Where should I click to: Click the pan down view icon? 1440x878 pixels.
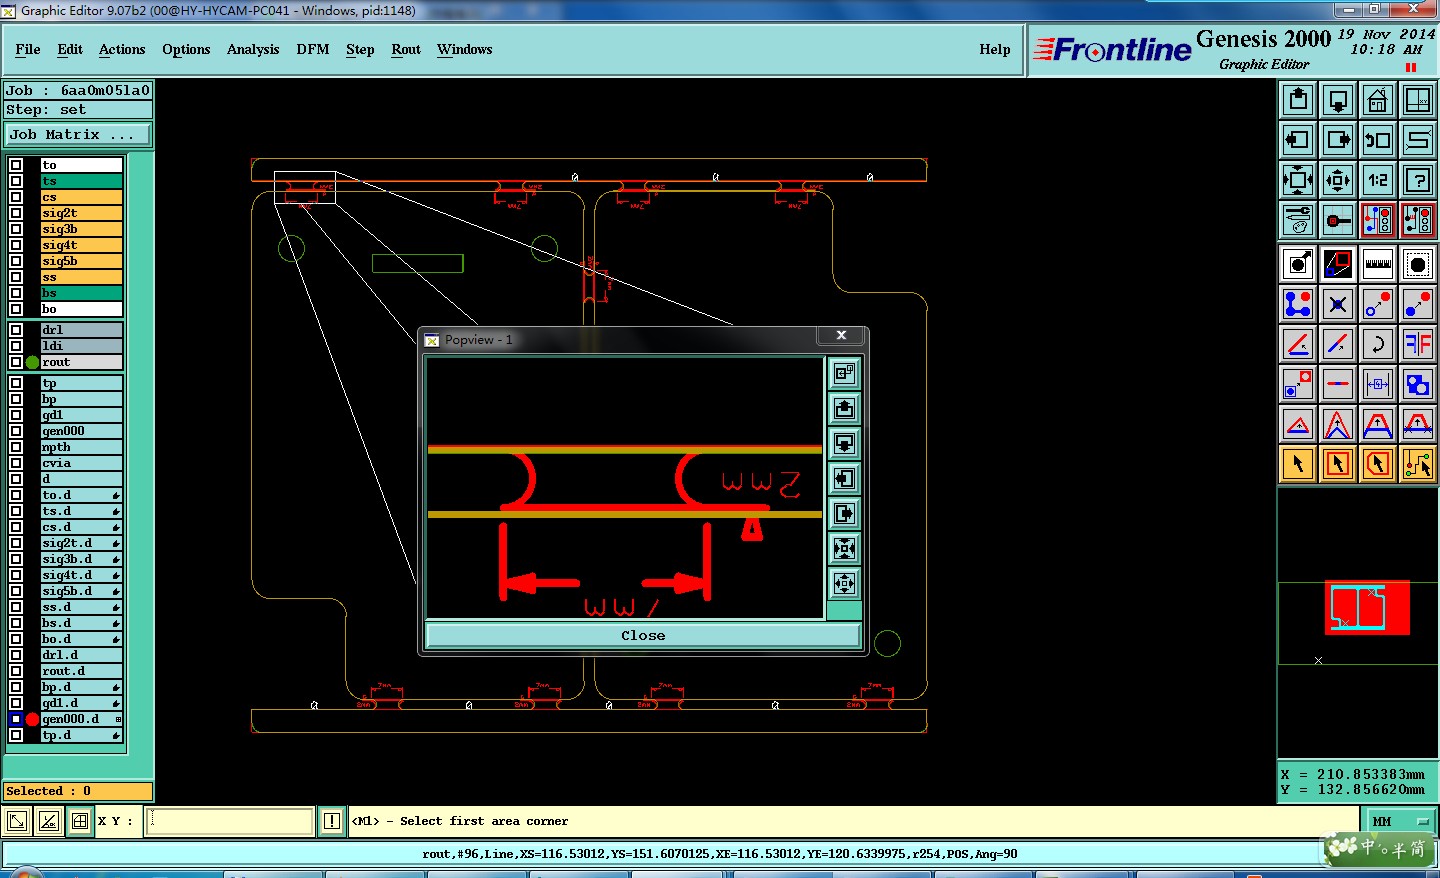[1338, 100]
